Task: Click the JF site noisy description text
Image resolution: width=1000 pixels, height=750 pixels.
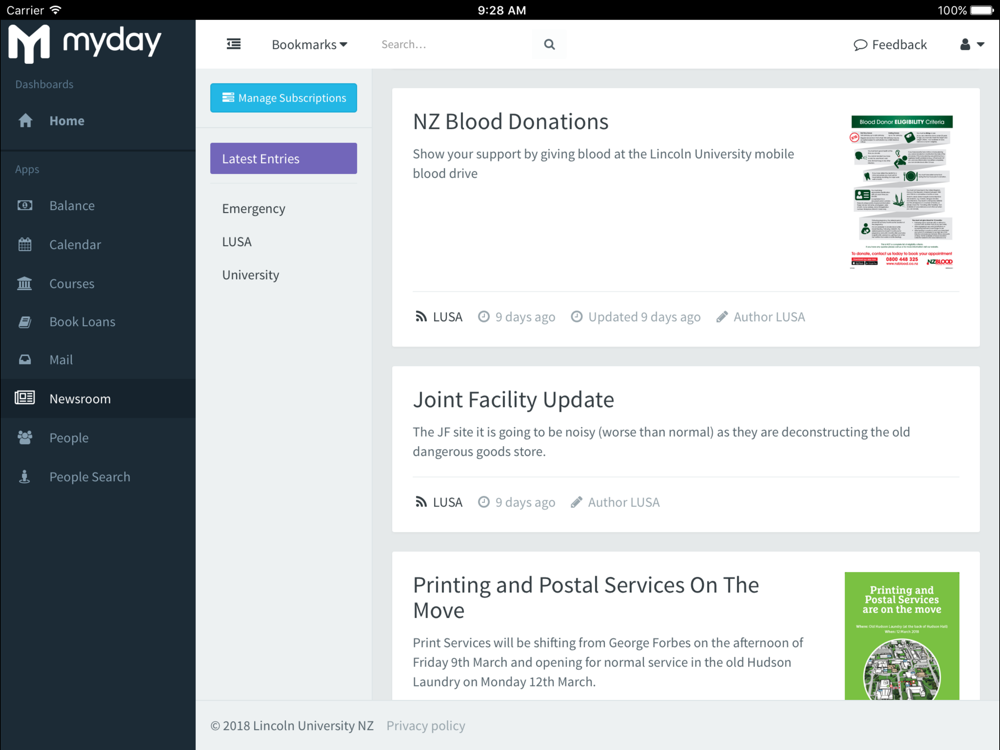Action: [x=661, y=441]
